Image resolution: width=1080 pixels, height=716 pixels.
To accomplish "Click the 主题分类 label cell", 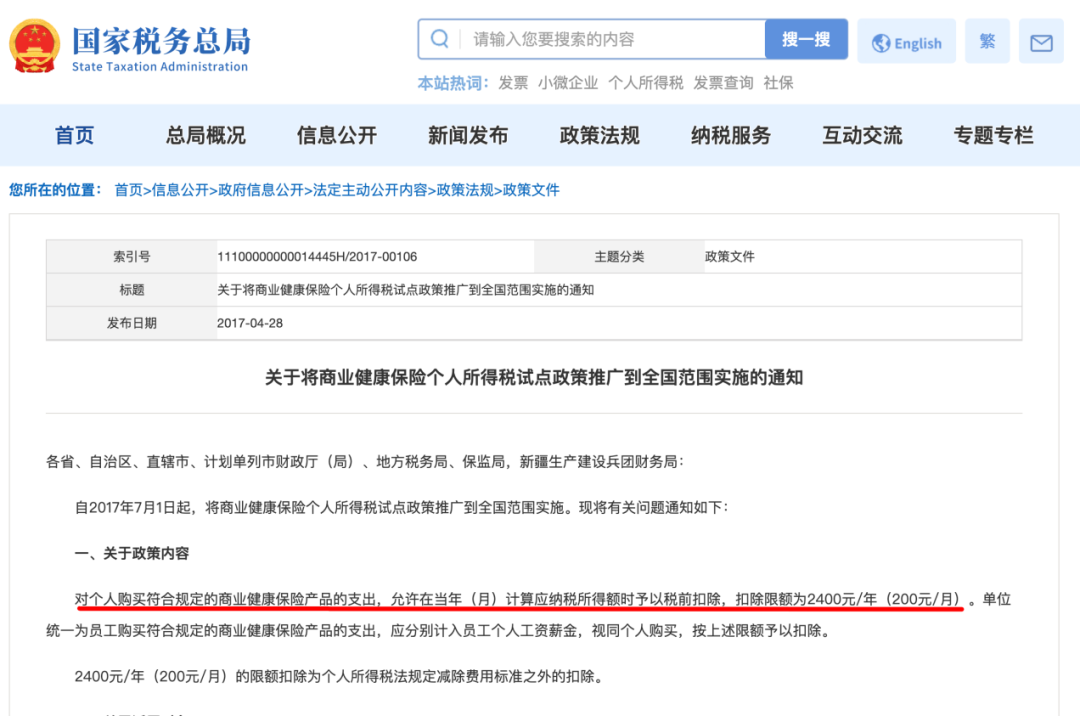I will (619, 257).
